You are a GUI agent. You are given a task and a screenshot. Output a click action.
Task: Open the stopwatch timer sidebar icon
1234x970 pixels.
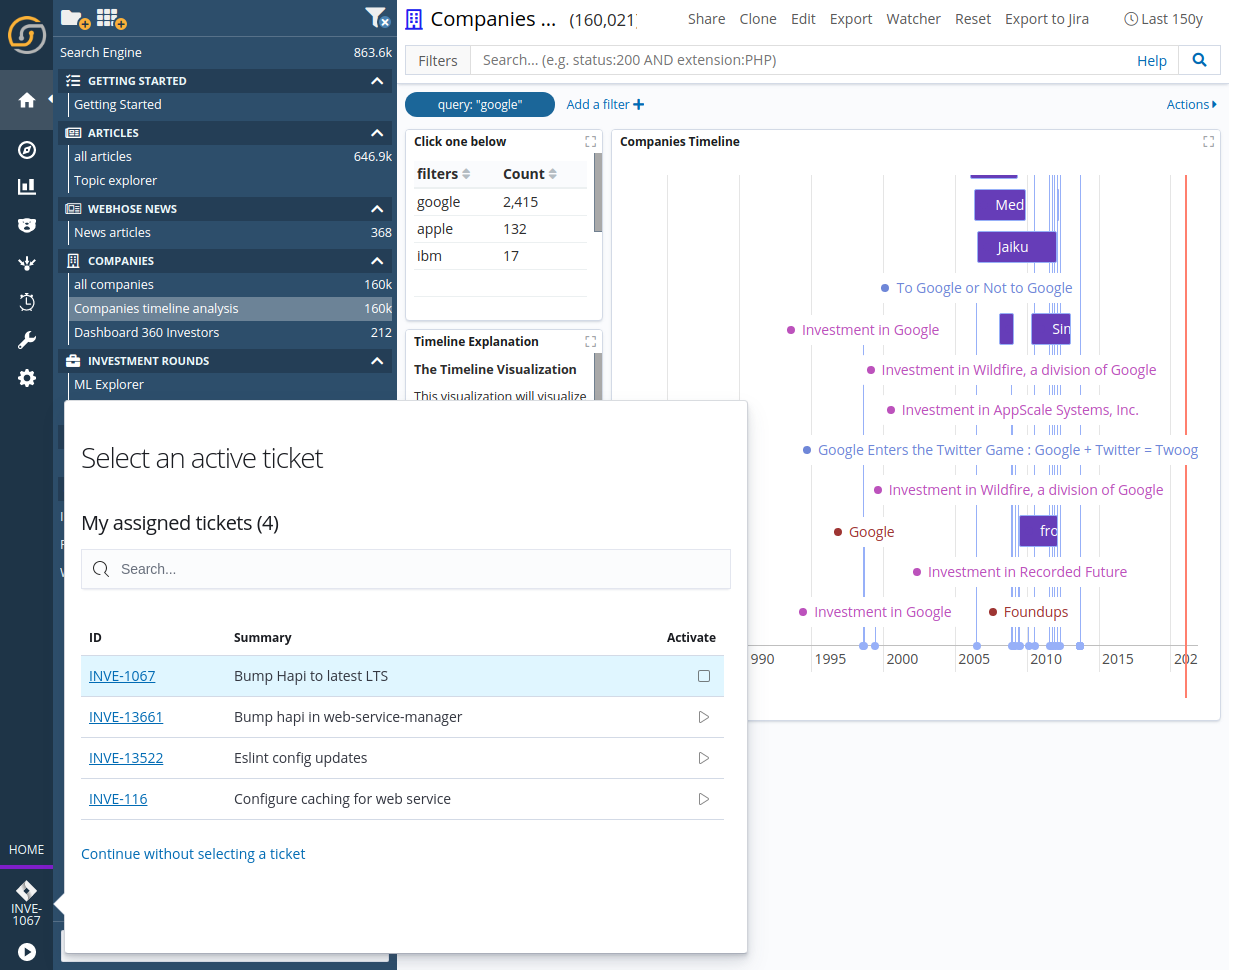point(27,301)
